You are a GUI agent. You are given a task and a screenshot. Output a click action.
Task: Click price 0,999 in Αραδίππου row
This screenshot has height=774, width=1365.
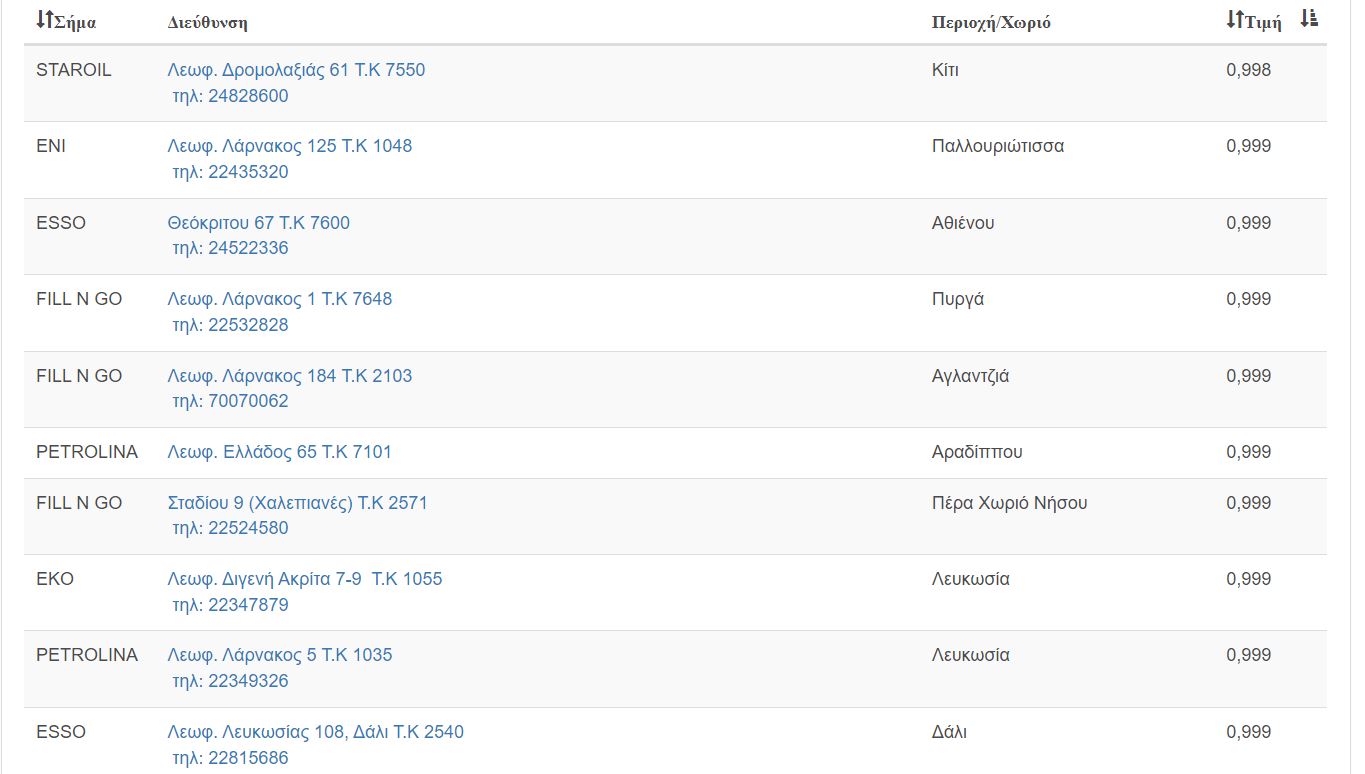click(x=1249, y=452)
